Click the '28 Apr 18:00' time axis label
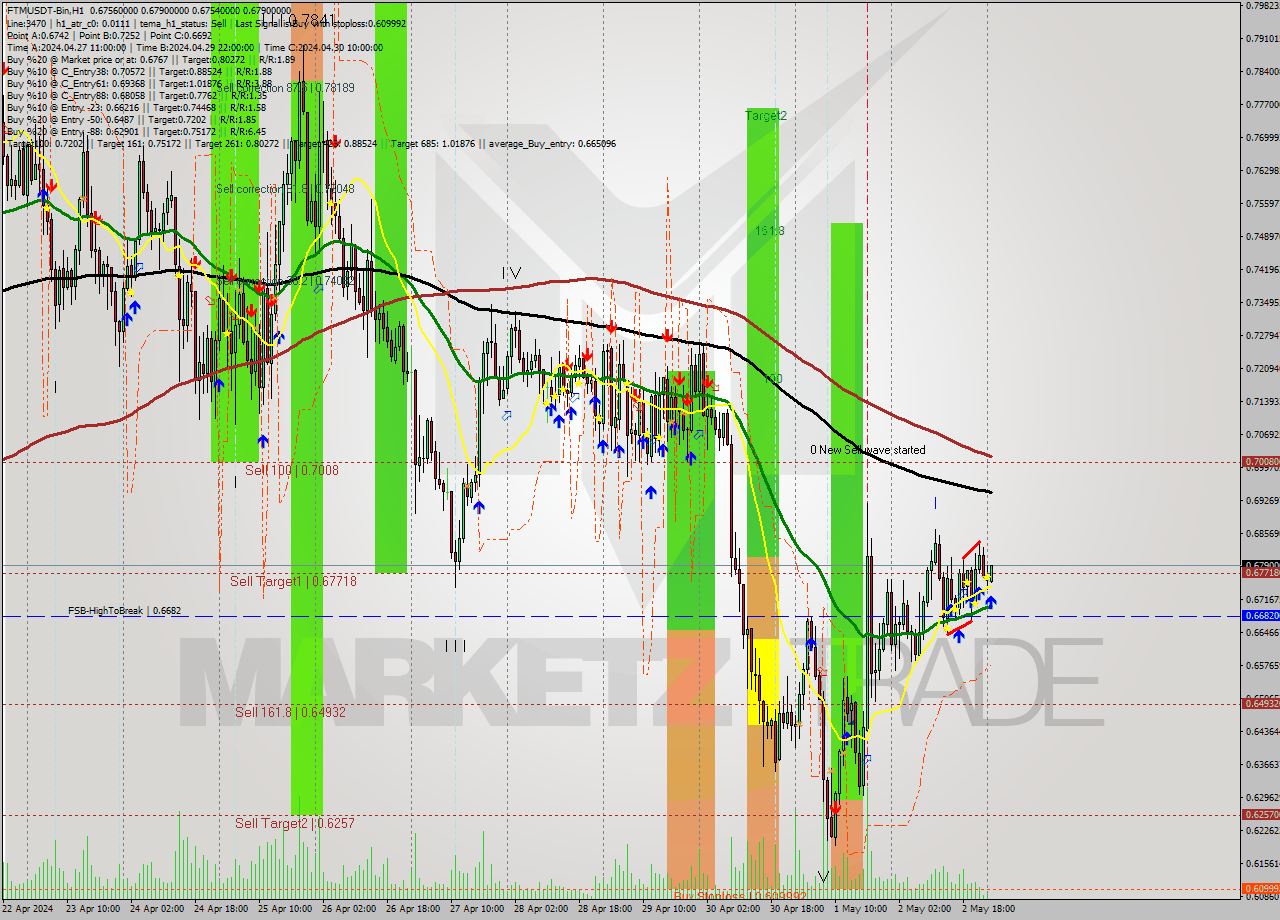1280x920 pixels. (x=605, y=910)
